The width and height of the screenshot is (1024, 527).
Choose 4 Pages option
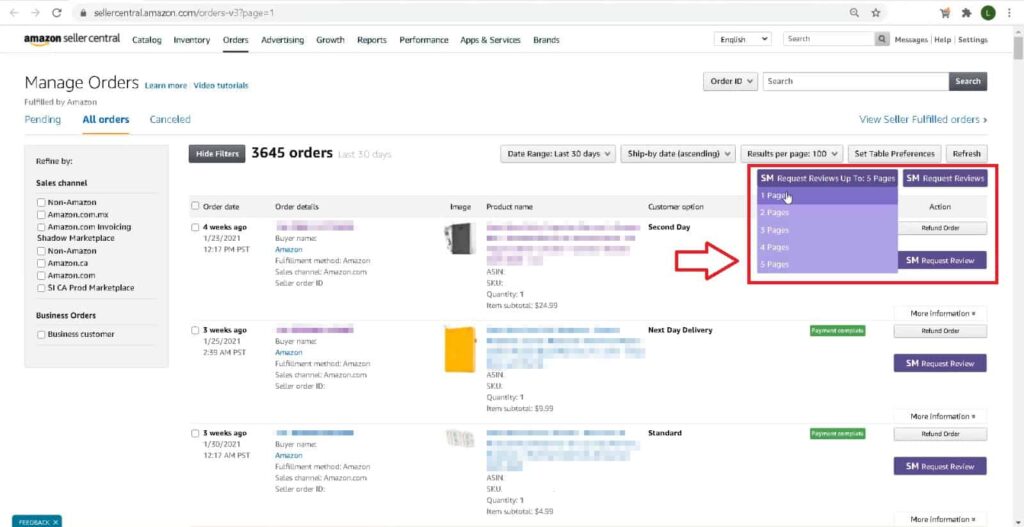tap(827, 247)
